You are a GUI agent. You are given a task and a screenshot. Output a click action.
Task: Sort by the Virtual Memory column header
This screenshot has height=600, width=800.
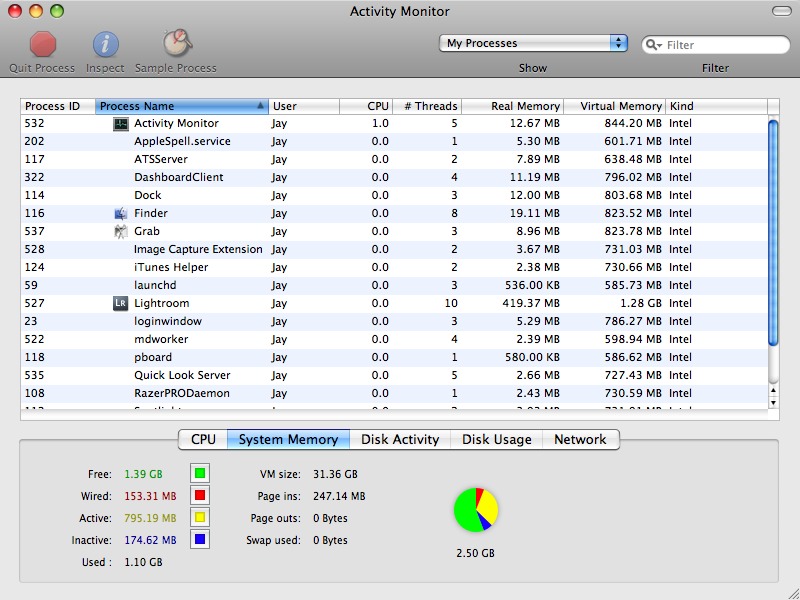(x=615, y=106)
